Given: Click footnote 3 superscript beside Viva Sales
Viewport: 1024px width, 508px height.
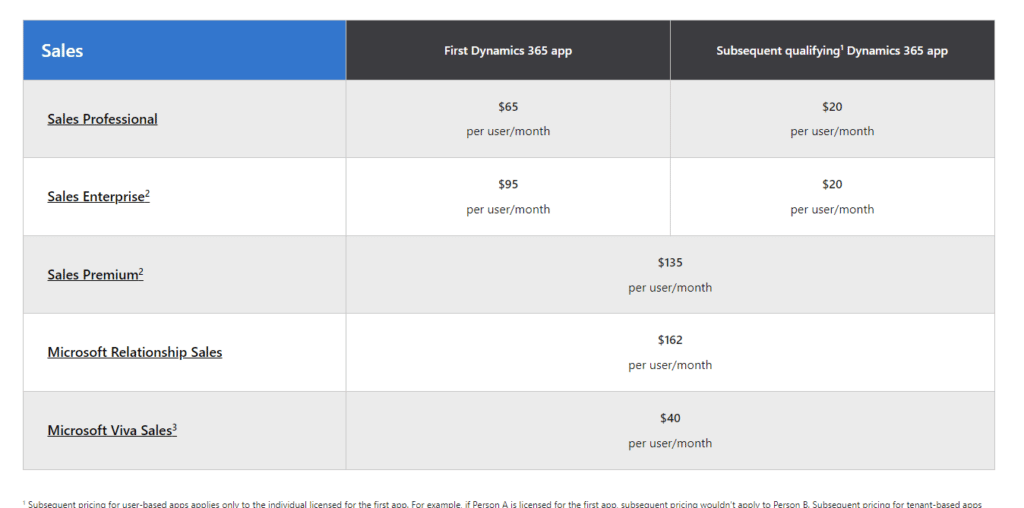Looking at the screenshot, I should pos(174,426).
